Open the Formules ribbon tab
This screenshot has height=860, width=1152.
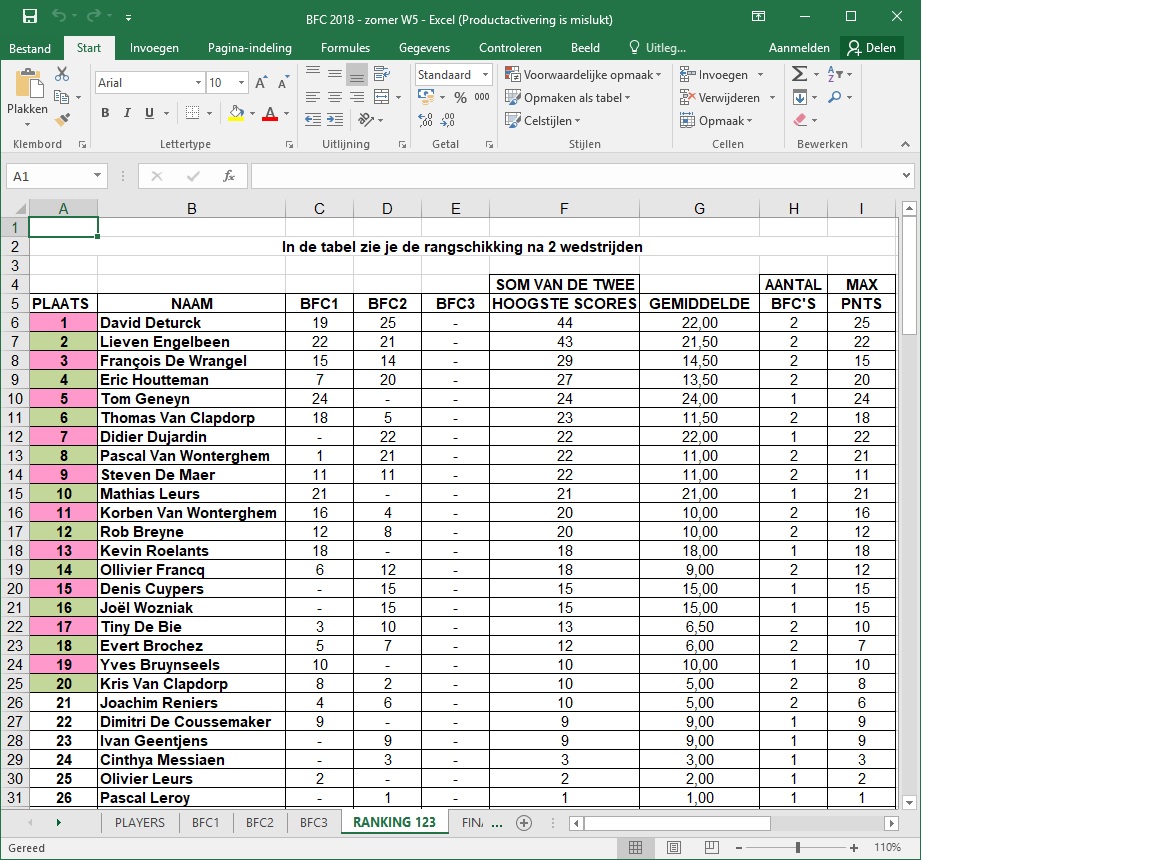click(x=345, y=48)
